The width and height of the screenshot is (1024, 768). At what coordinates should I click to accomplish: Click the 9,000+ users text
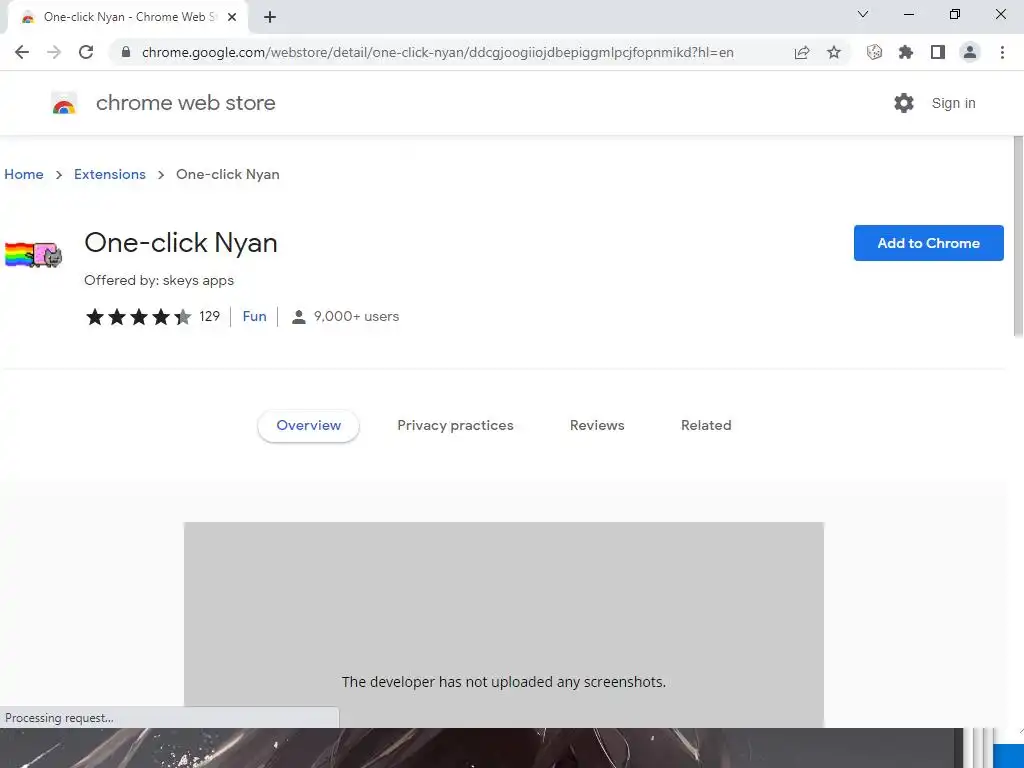tap(356, 316)
